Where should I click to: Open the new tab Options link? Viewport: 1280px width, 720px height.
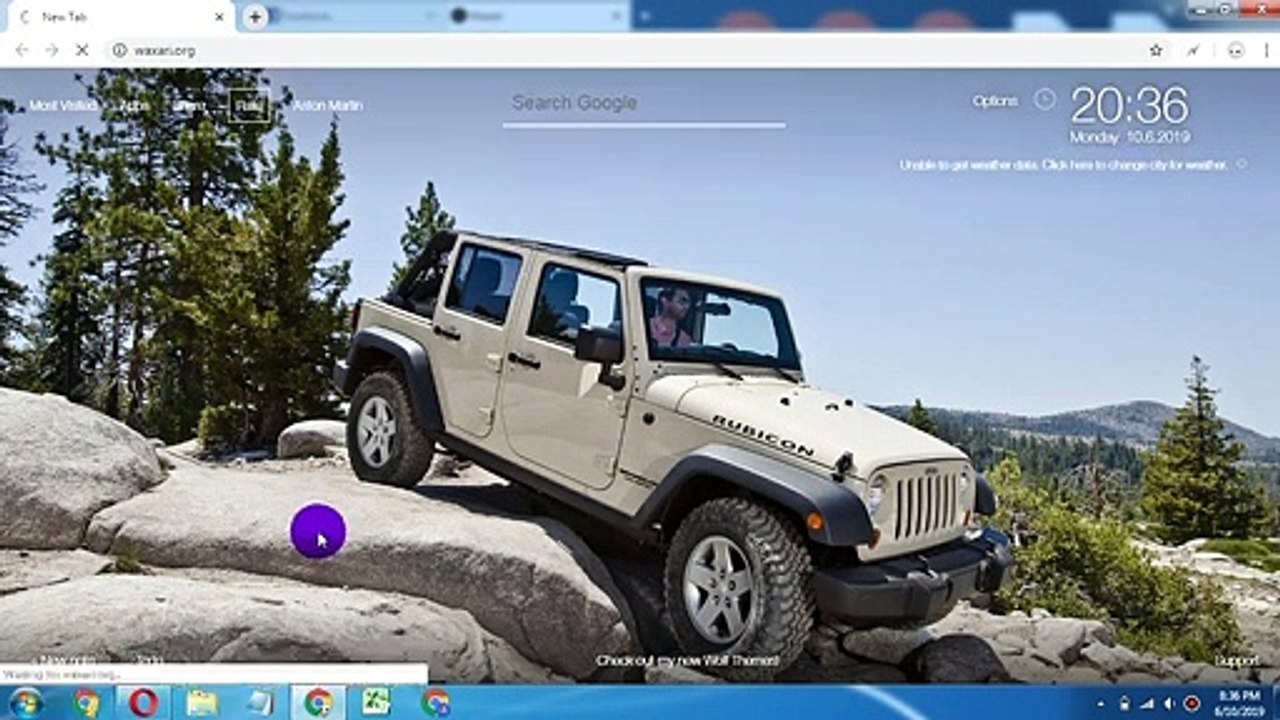995,101
